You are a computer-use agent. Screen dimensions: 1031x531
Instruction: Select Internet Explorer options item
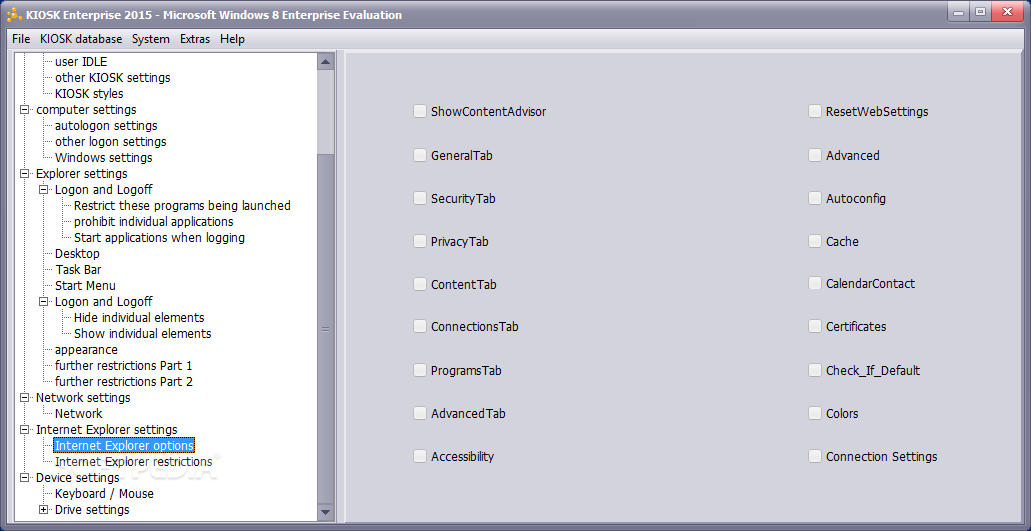click(124, 446)
